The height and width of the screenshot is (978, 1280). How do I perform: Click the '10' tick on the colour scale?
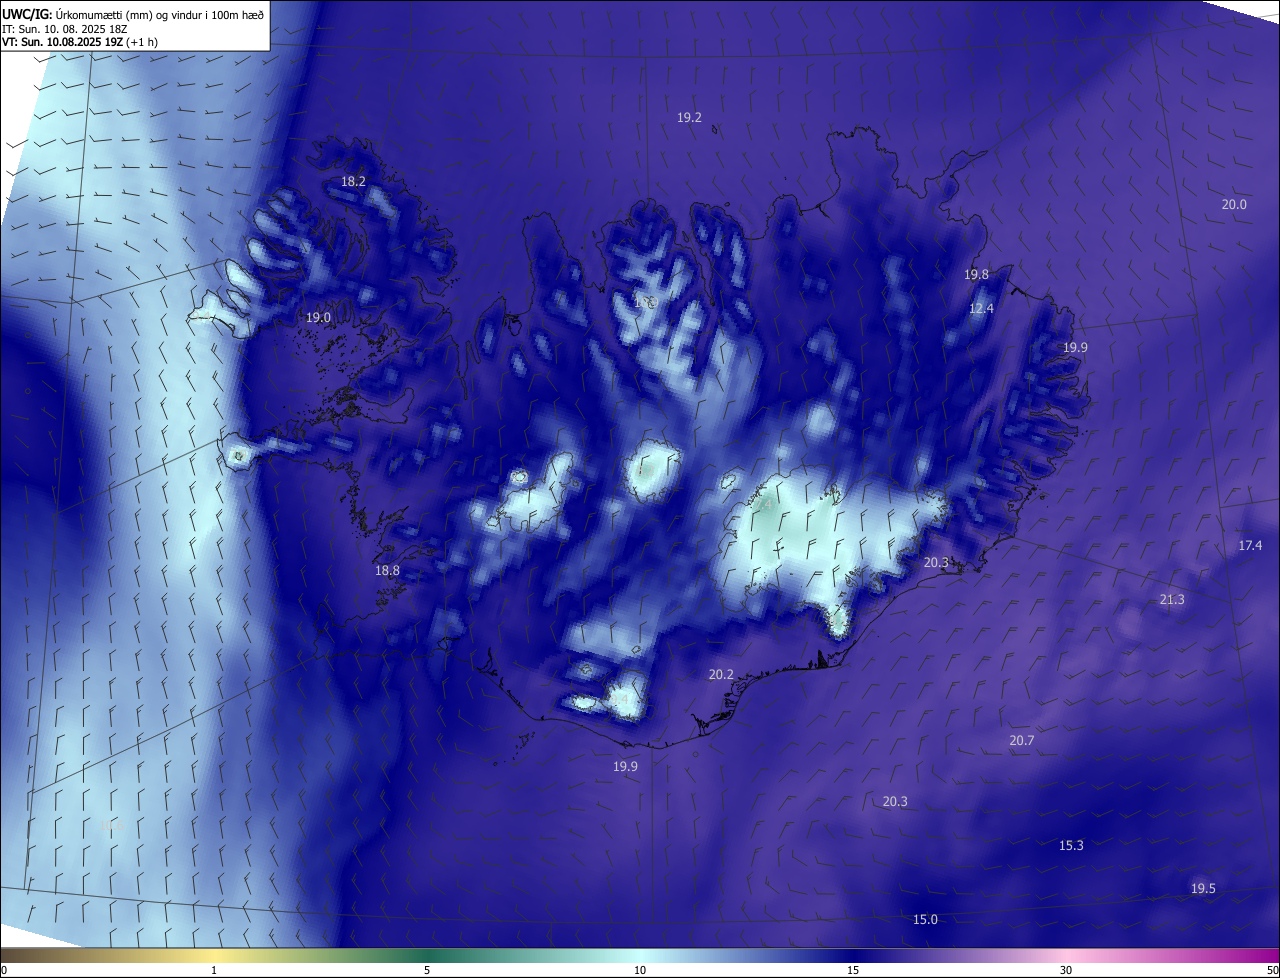pos(640,970)
